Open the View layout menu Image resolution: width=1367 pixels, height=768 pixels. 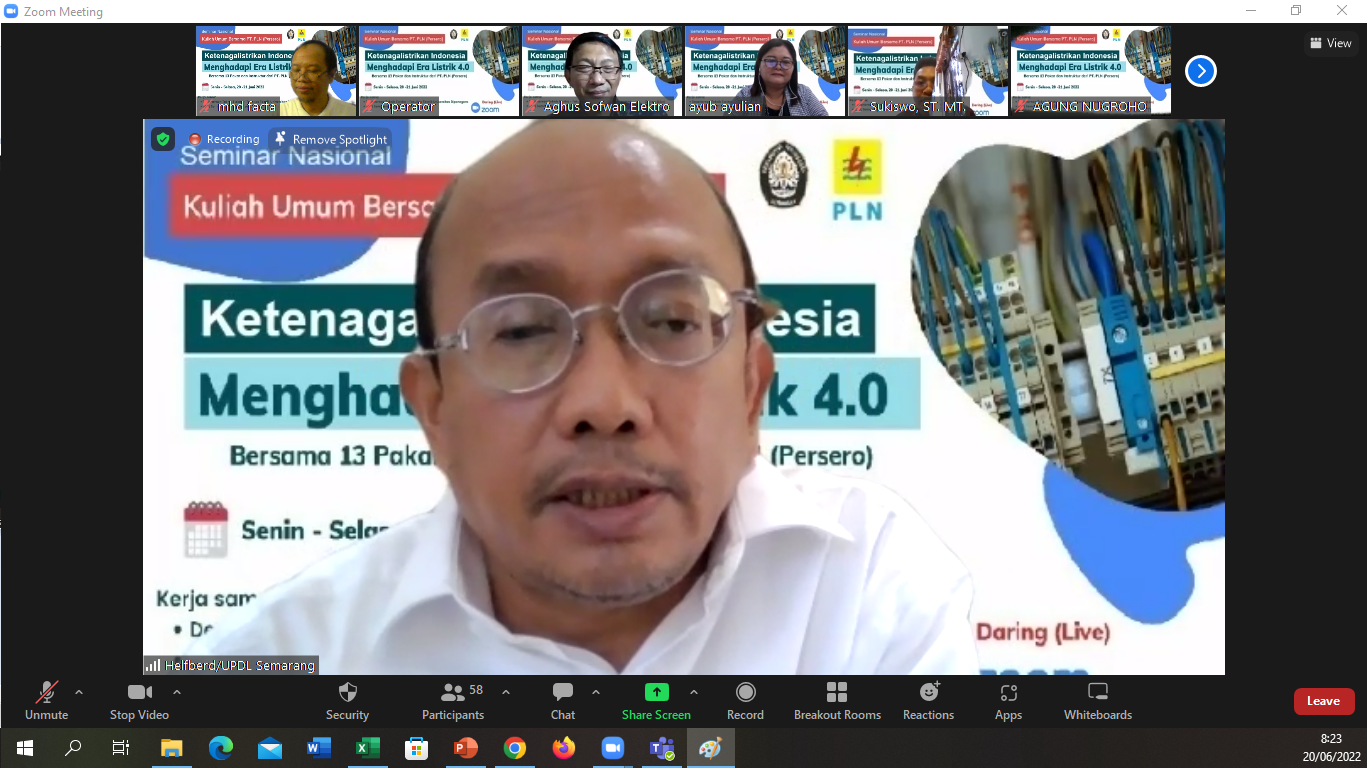tap(1330, 43)
